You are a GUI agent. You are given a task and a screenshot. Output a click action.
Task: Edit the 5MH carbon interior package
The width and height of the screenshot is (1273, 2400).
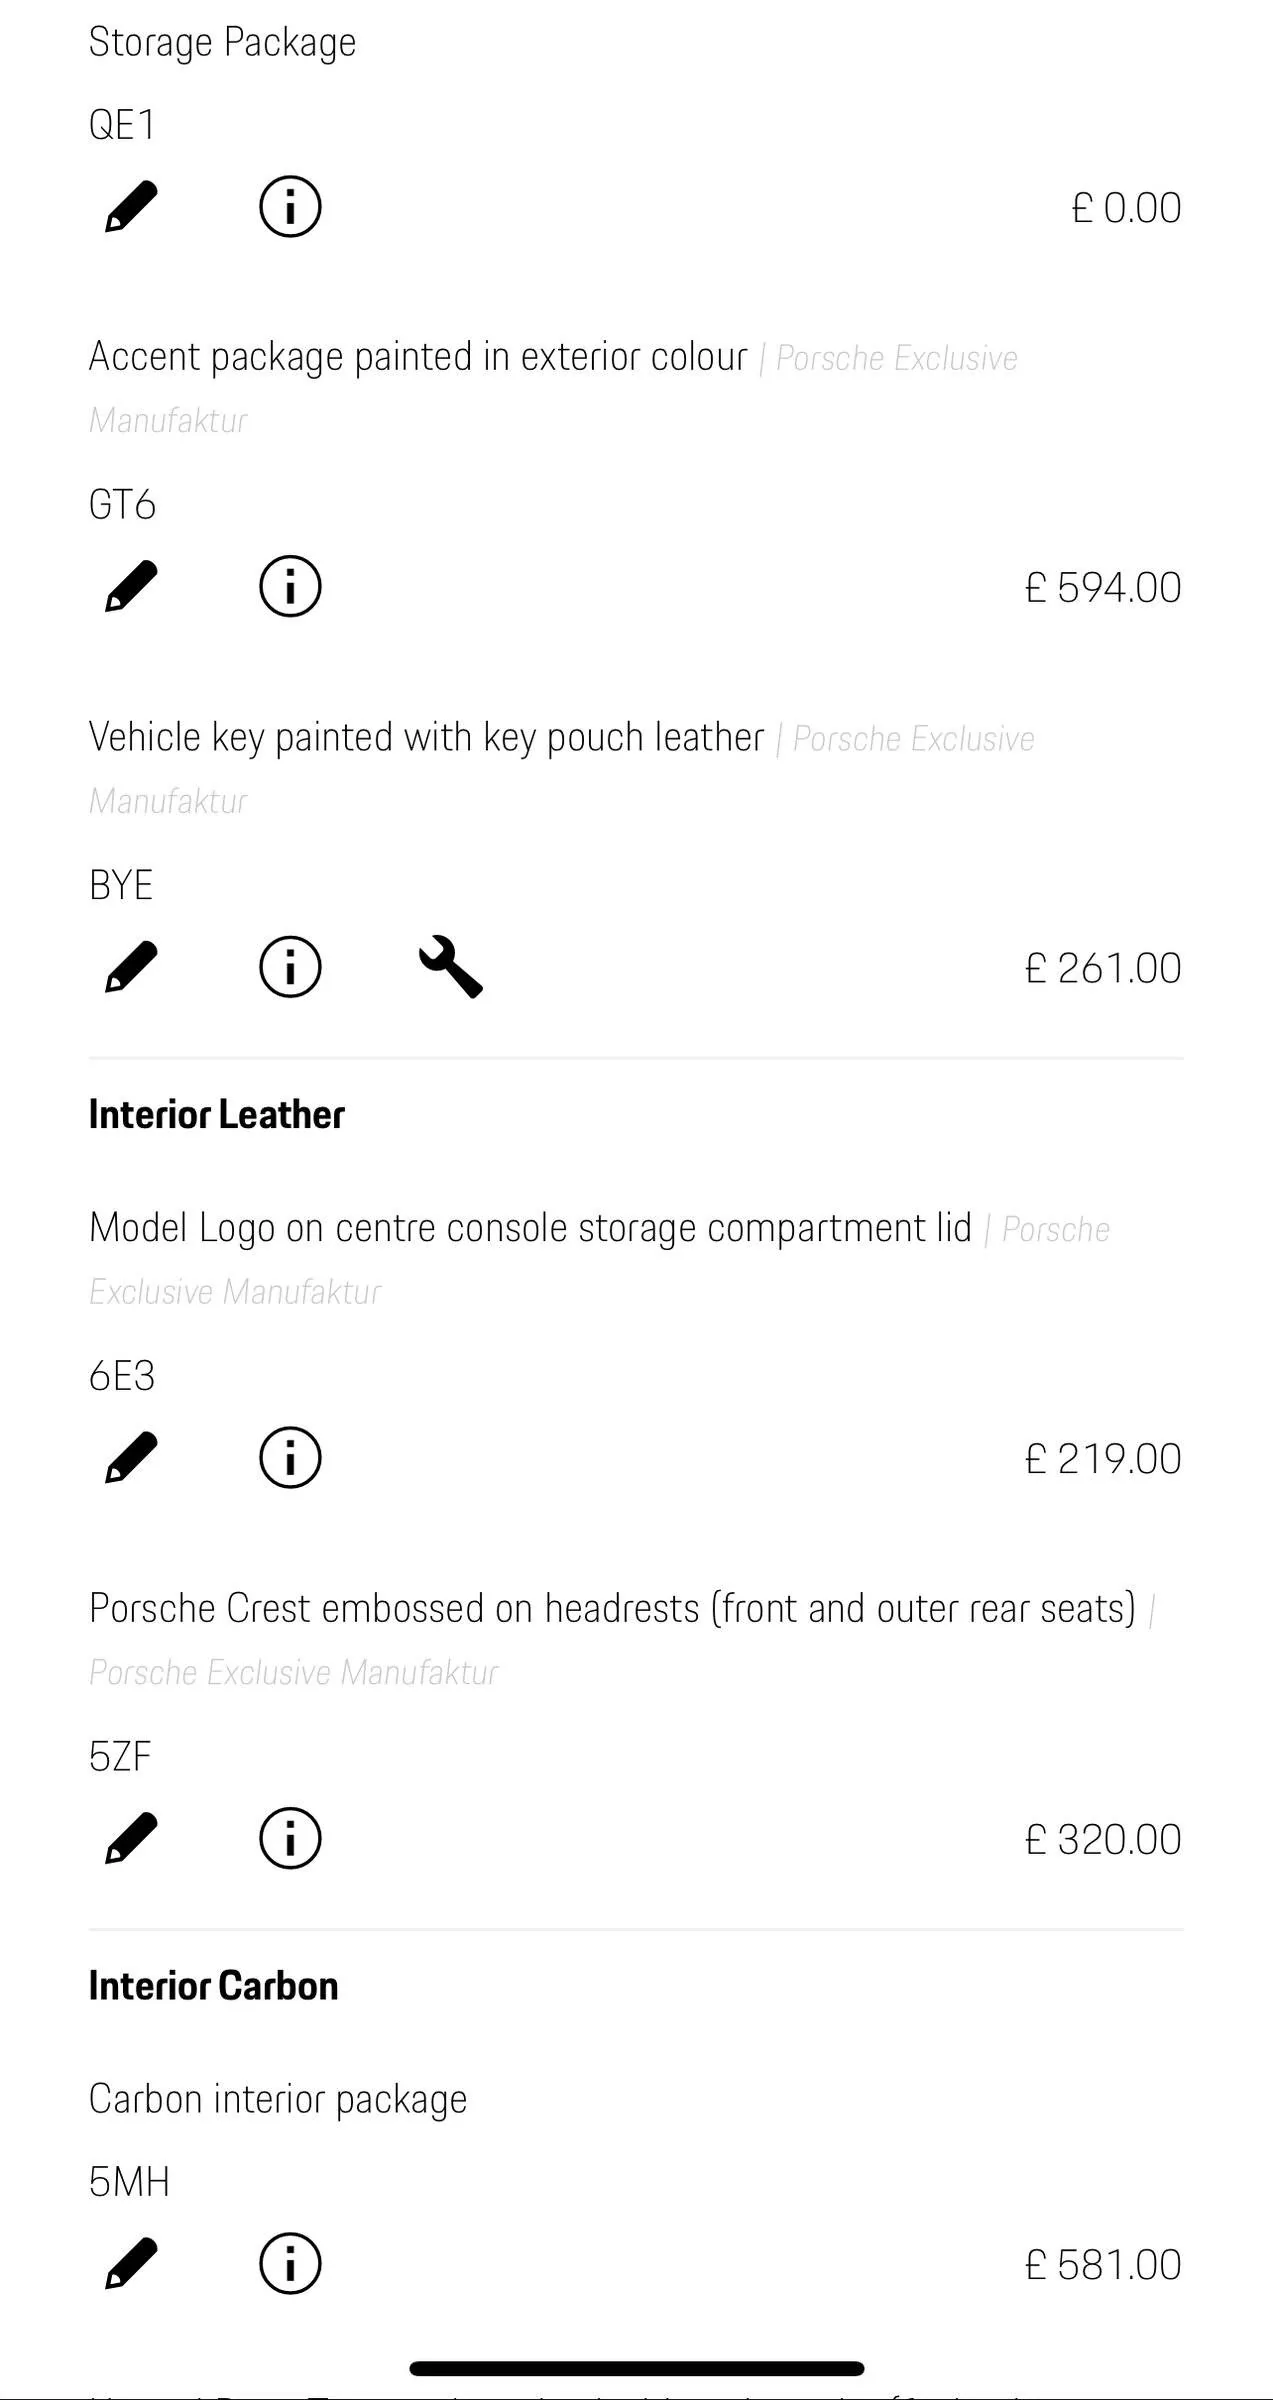132,2263
